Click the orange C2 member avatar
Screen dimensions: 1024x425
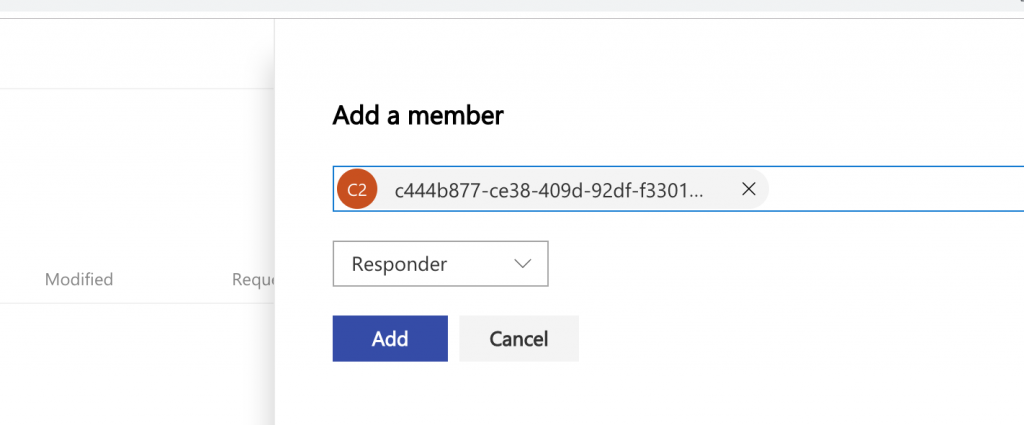[357, 189]
